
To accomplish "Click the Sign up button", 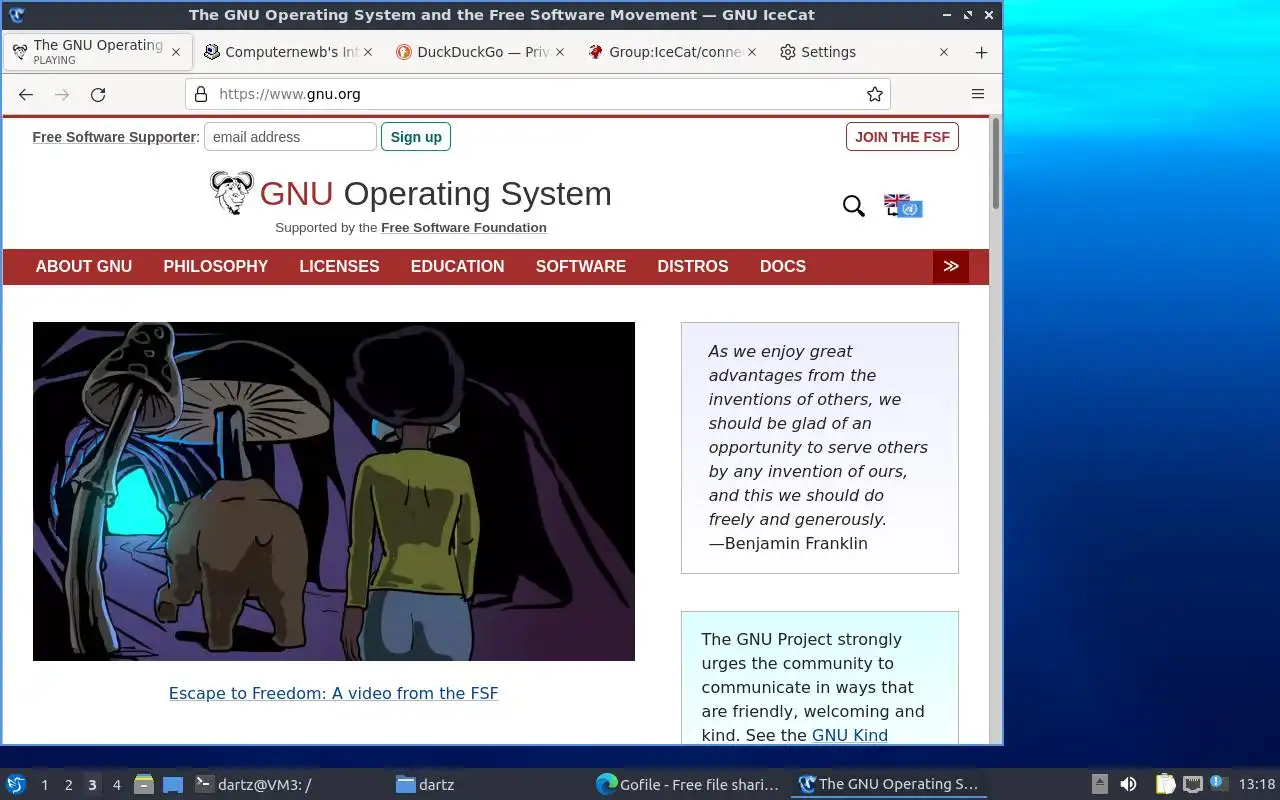I will (416, 137).
